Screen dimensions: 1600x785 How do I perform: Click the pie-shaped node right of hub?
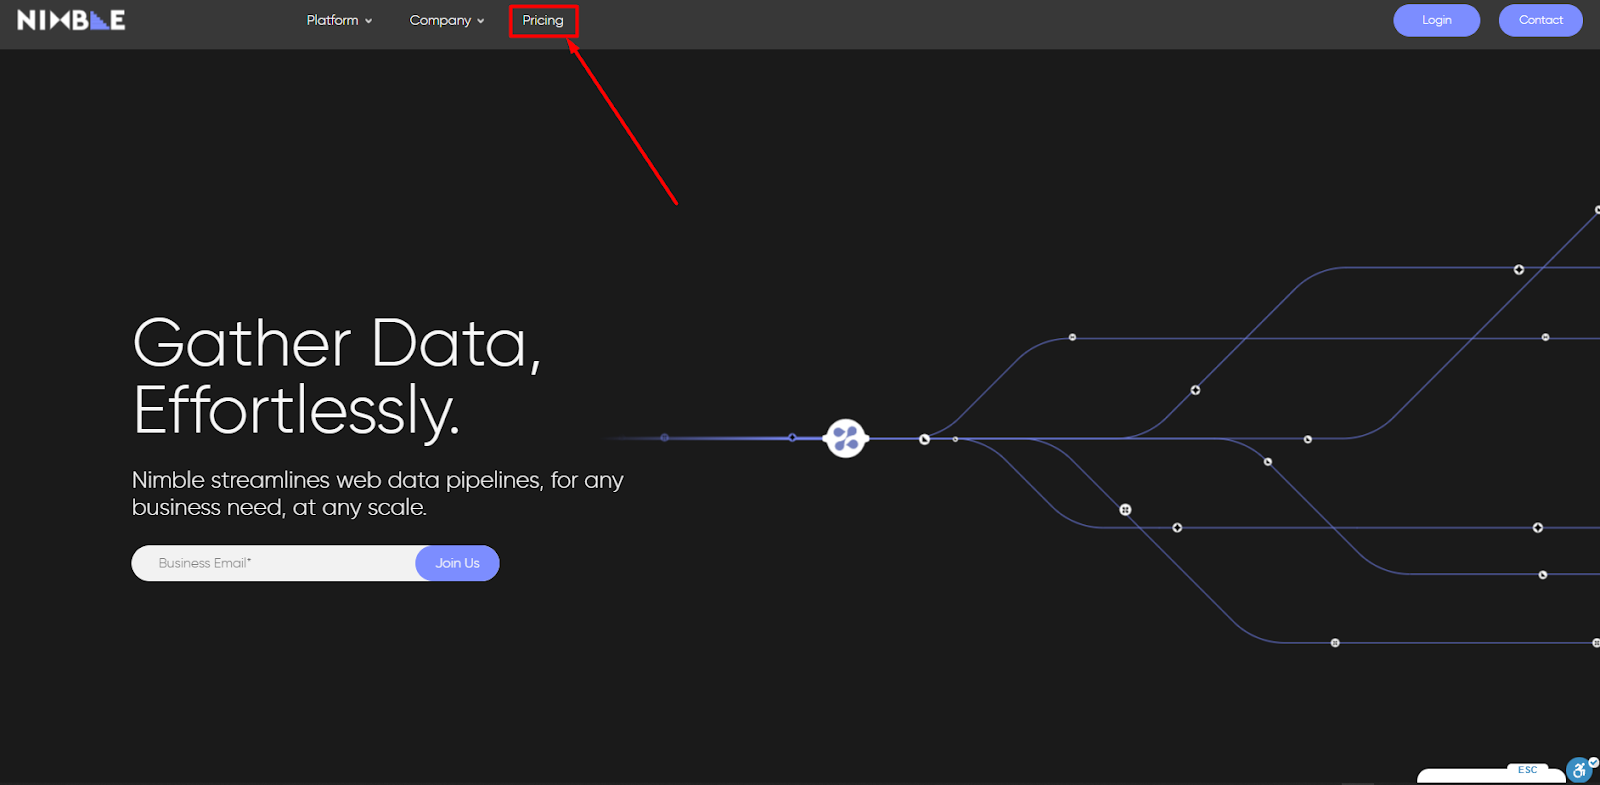point(924,439)
